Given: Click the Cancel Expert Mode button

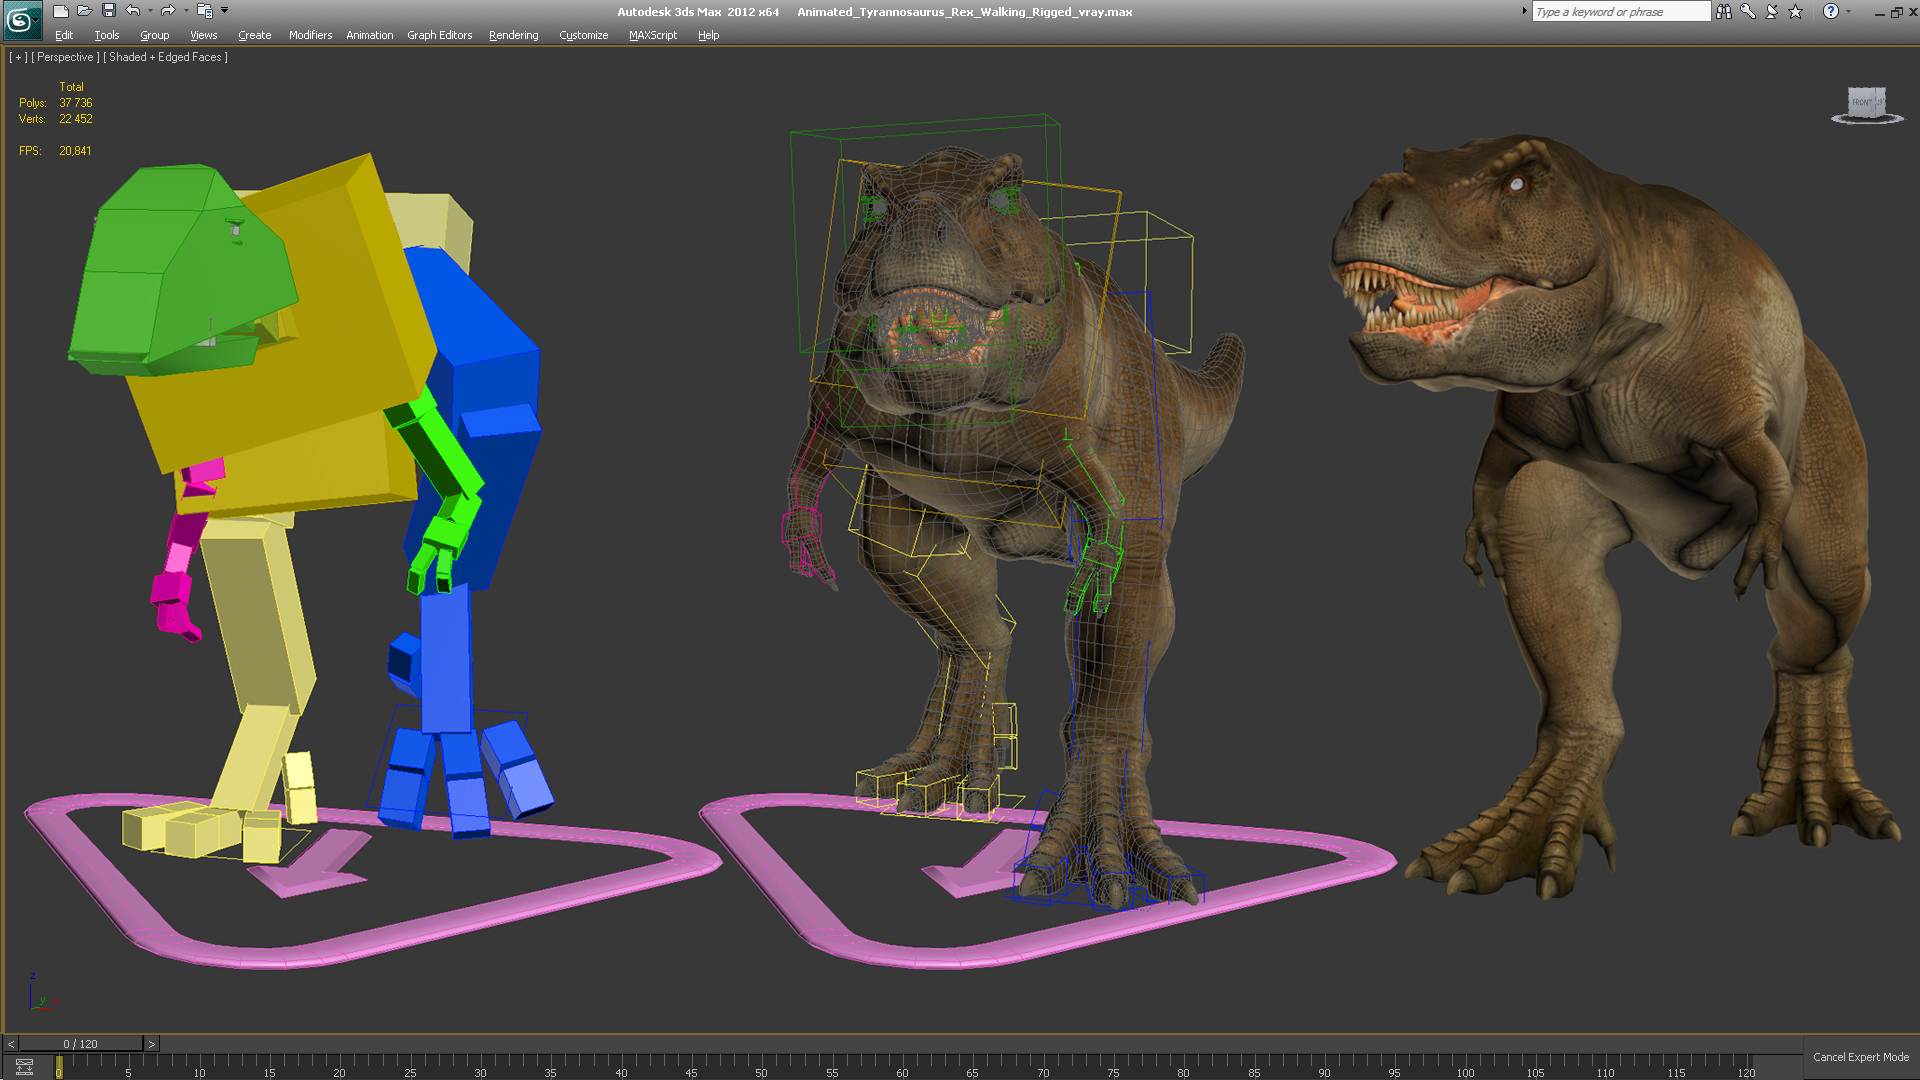Looking at the screenshot, I should 1861,1057.
